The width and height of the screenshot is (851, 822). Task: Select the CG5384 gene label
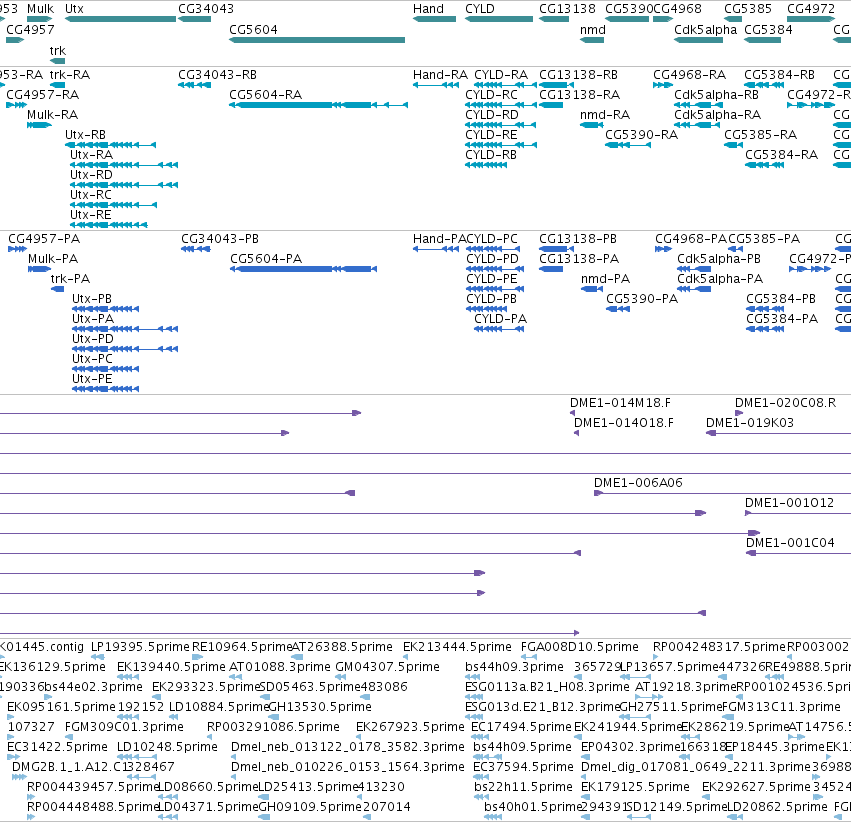pos(768,29)
